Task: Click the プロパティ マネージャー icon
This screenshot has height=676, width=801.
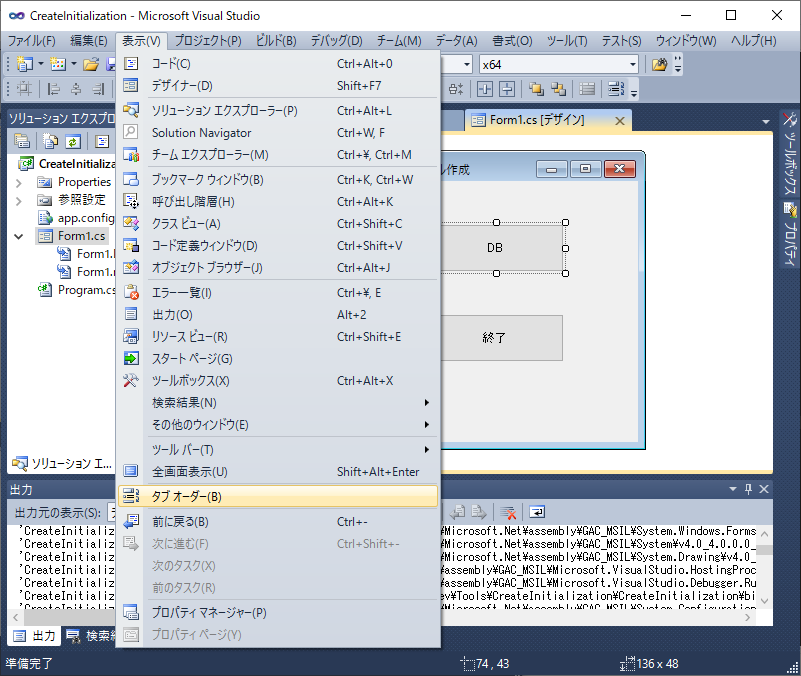Action: point(131,612)
